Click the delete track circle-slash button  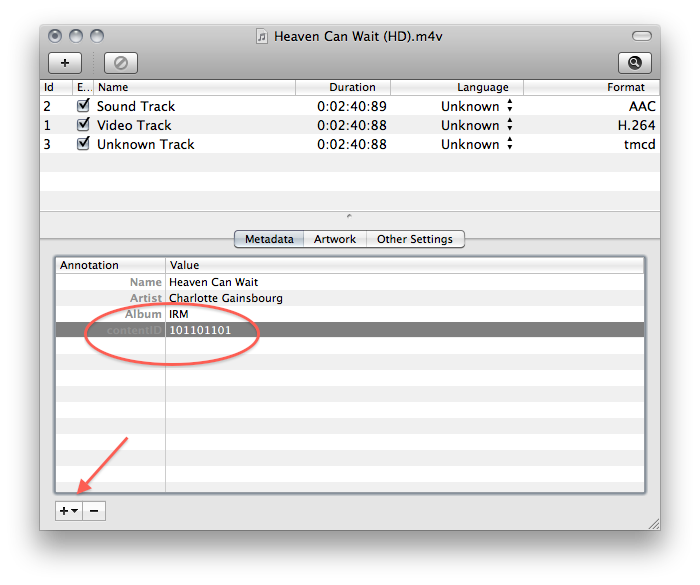pos(120,62)
